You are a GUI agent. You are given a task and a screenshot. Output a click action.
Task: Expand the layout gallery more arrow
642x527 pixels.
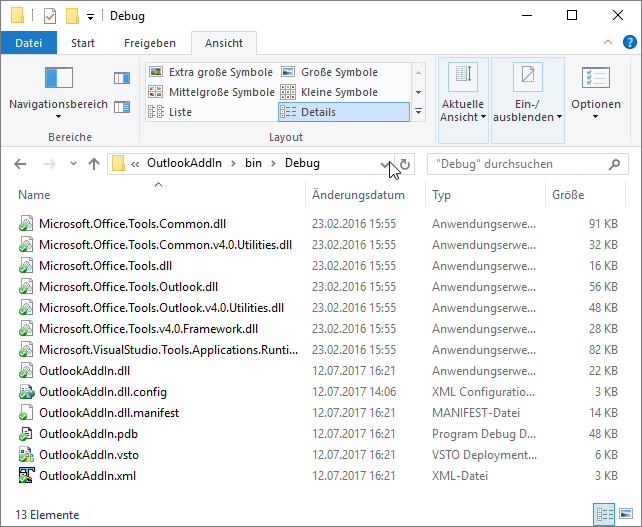pyautogui.click(x=418, y=112)
